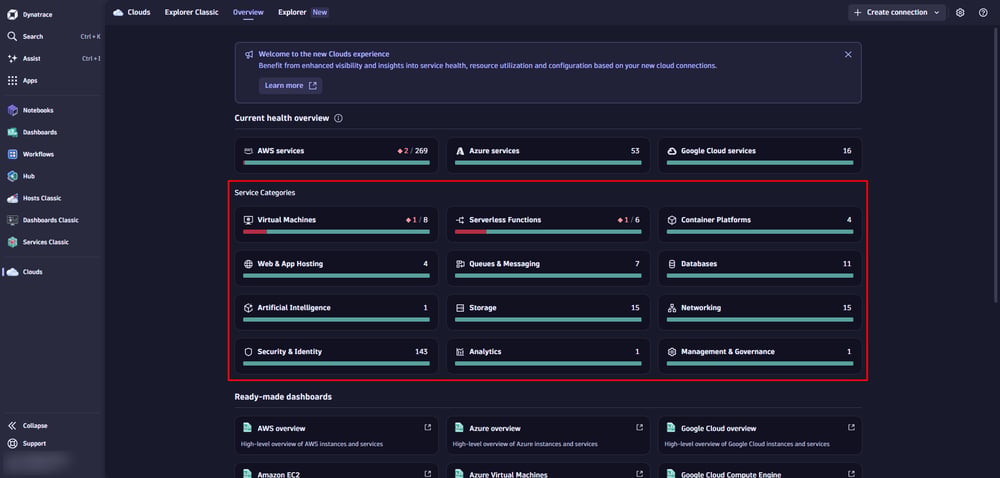Click the Networking topology icon
This screenshot has height=478, width=1000.
[x=672, y=308]
